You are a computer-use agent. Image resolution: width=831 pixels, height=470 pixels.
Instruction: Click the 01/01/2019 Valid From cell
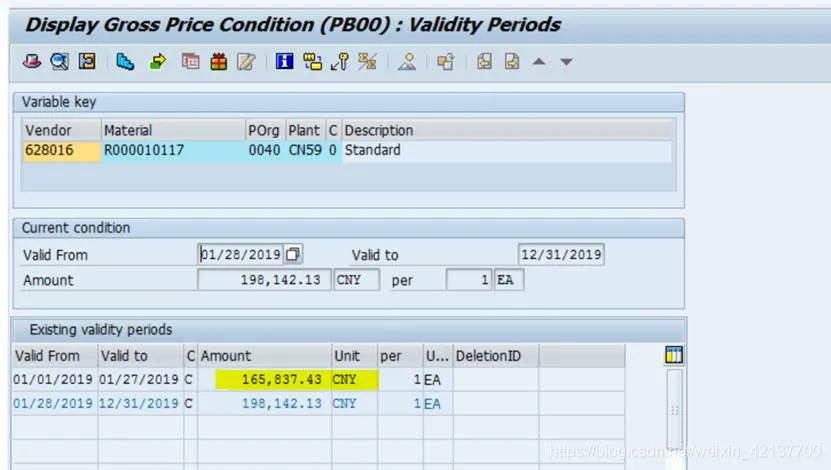pos(53,379)
